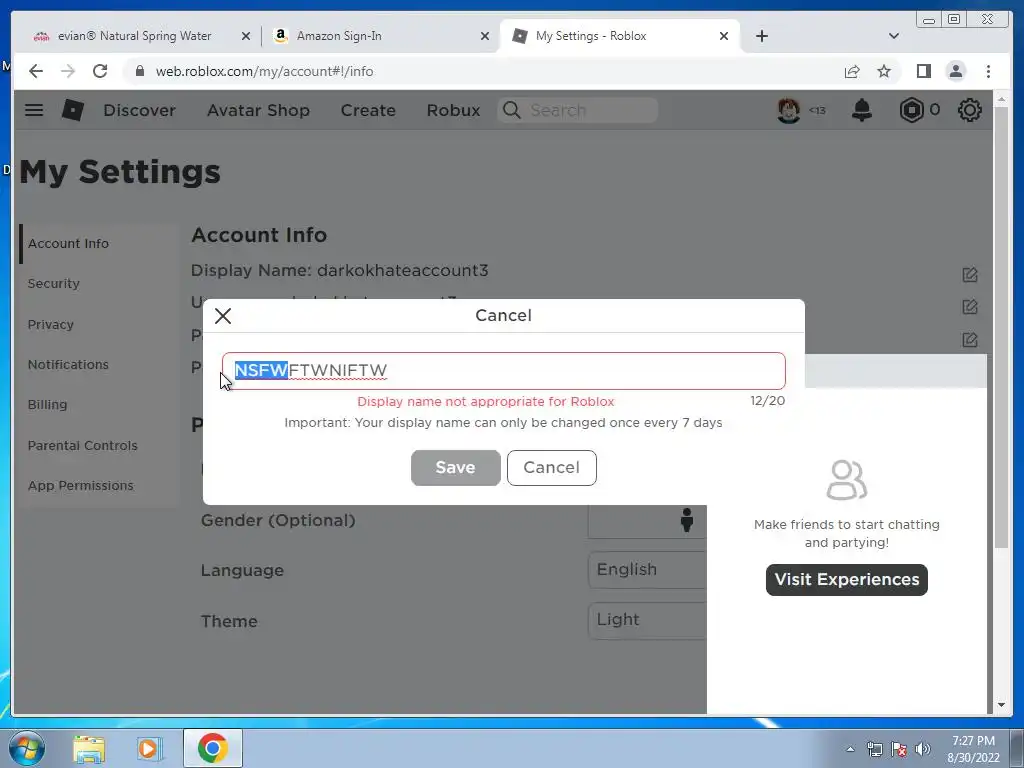Close the evian tab
This screenshot has width=1024, height=768.
coord(246,36)
